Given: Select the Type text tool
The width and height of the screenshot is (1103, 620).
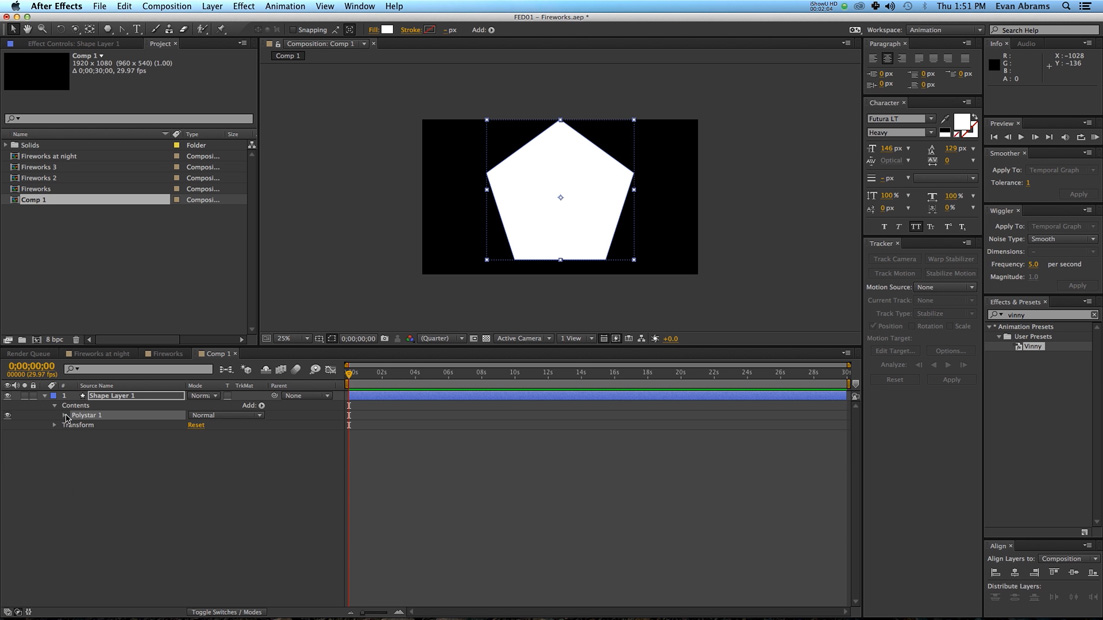Looking at the screenshot, I should (x=137, y=30).
